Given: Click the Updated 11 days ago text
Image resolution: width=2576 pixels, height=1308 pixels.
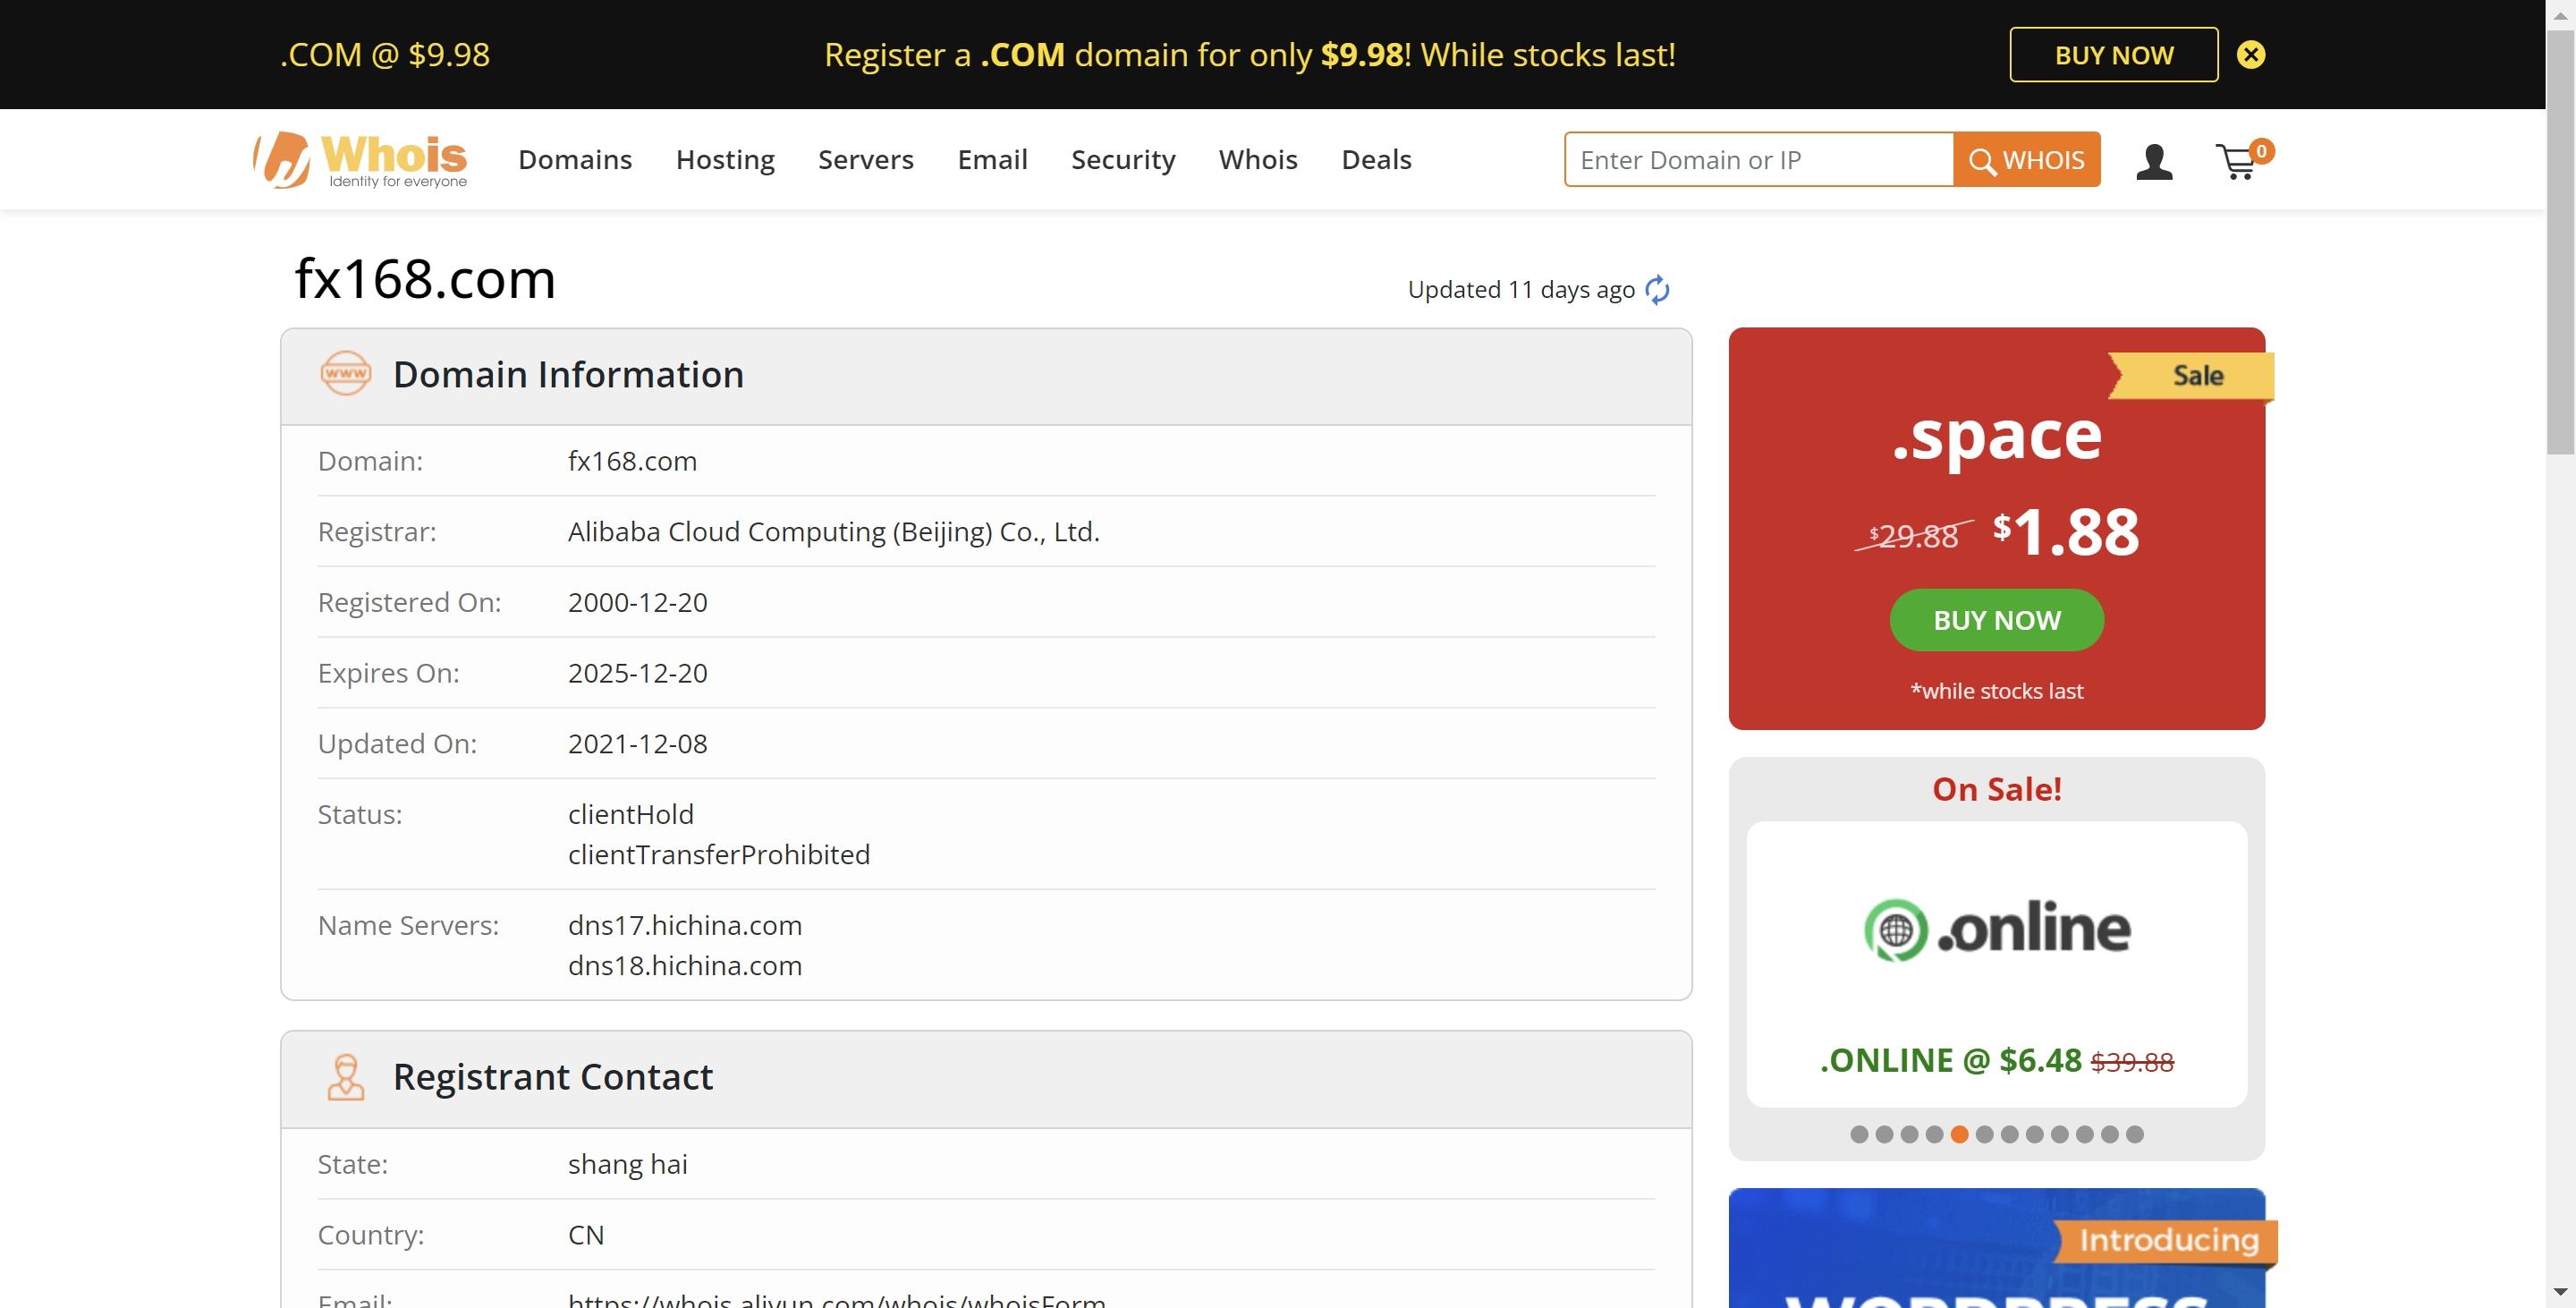Looking at the screenshot, I should click(1521, 290).
